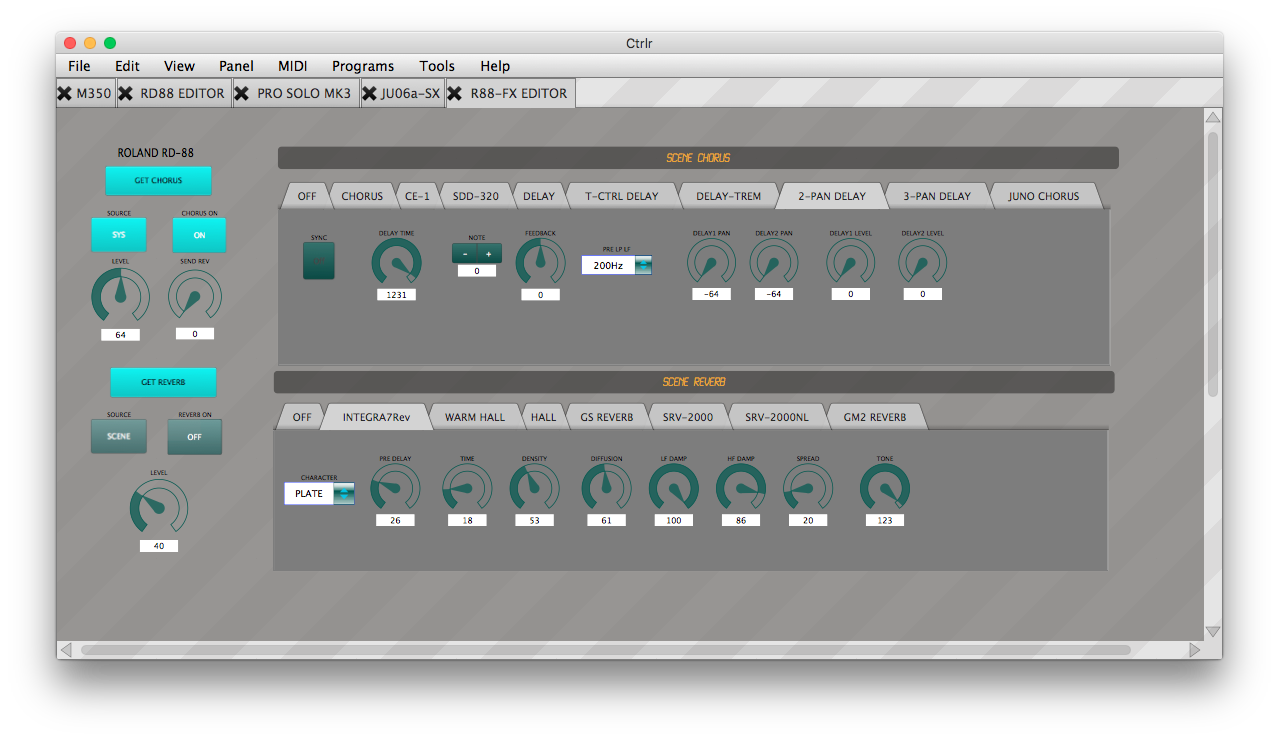Toggle the reverb SOURCE SCENE button
Image resolution: width=1279 pixels, height=740 pixels.
[118, 436]
